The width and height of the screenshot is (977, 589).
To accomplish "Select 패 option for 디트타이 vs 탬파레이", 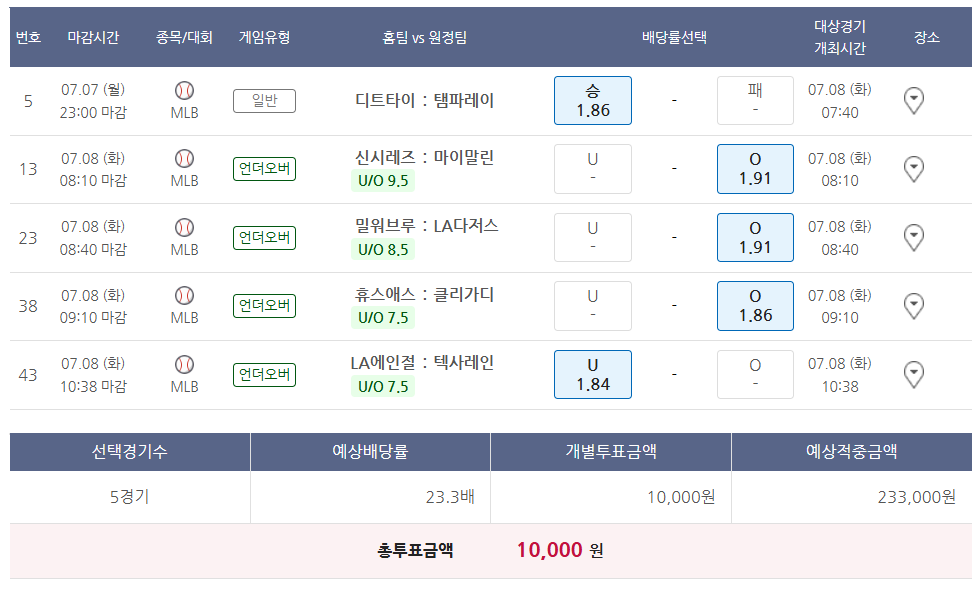I will click(x=755, y=101).
